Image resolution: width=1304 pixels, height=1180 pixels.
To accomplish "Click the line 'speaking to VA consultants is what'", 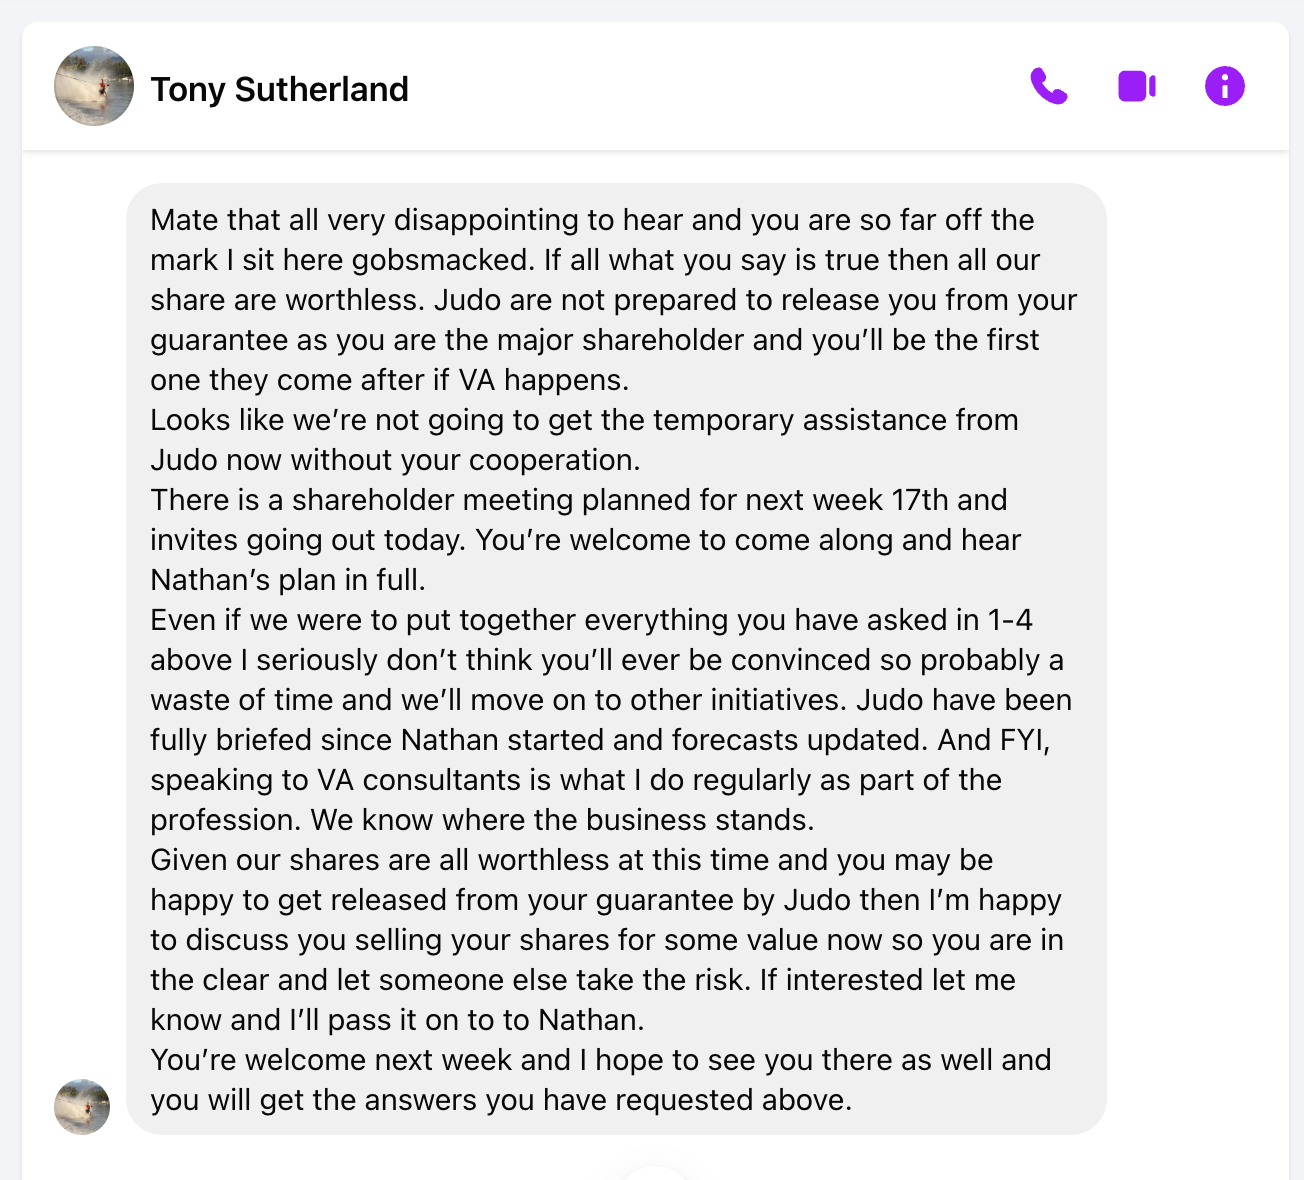I will point(576,780).
